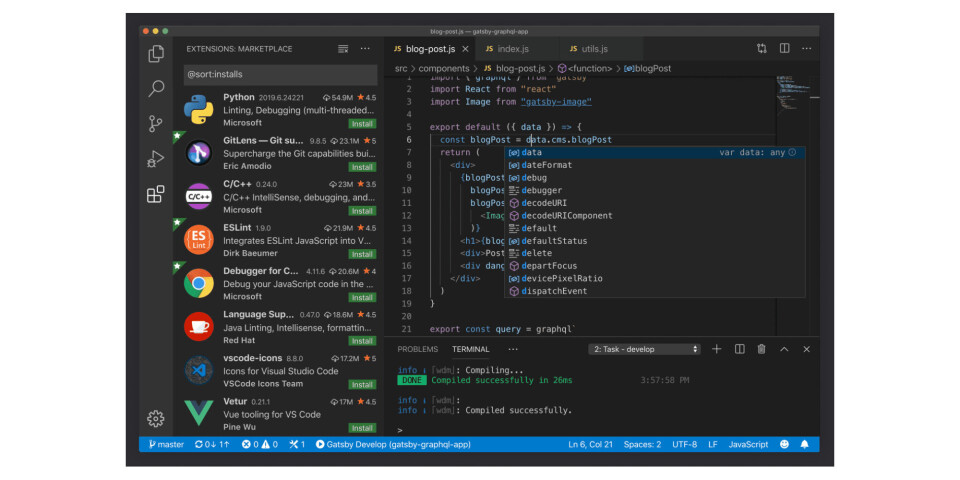The width and height of the screenshot is (960, 480).
Task: Click the Debugger for Chrome extension icon
Action: point(198,283)
